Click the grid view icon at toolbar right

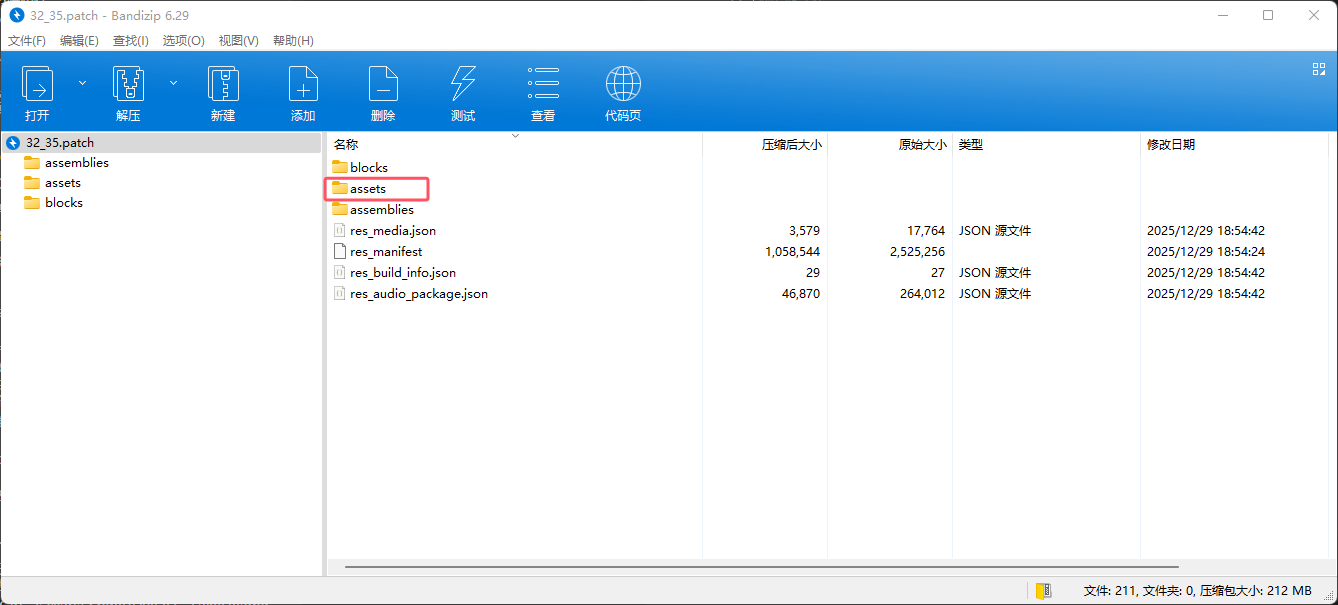1318,69
